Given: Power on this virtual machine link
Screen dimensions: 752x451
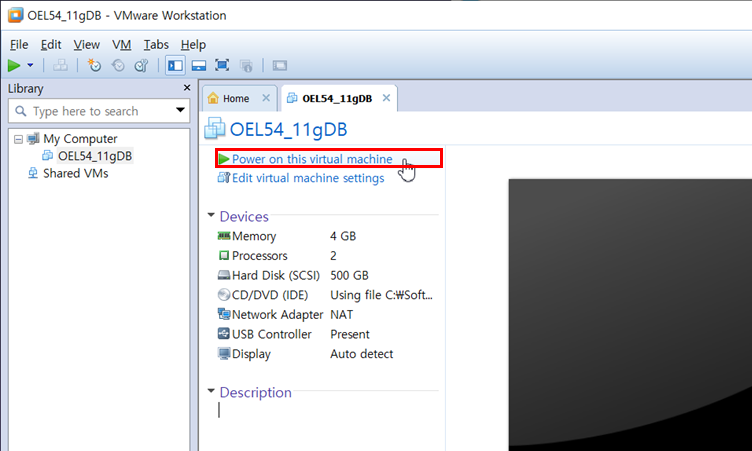Looking at the screenshot, I should 312,159.
